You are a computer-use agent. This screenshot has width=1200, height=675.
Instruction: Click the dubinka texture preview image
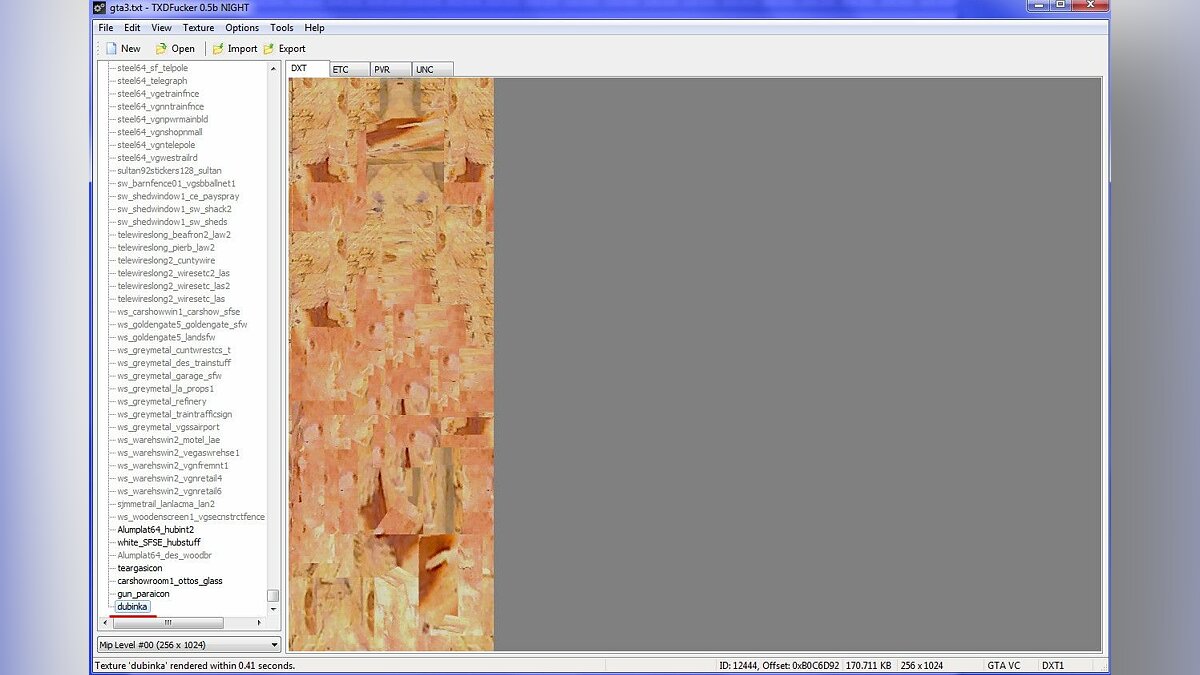point(391,364)
